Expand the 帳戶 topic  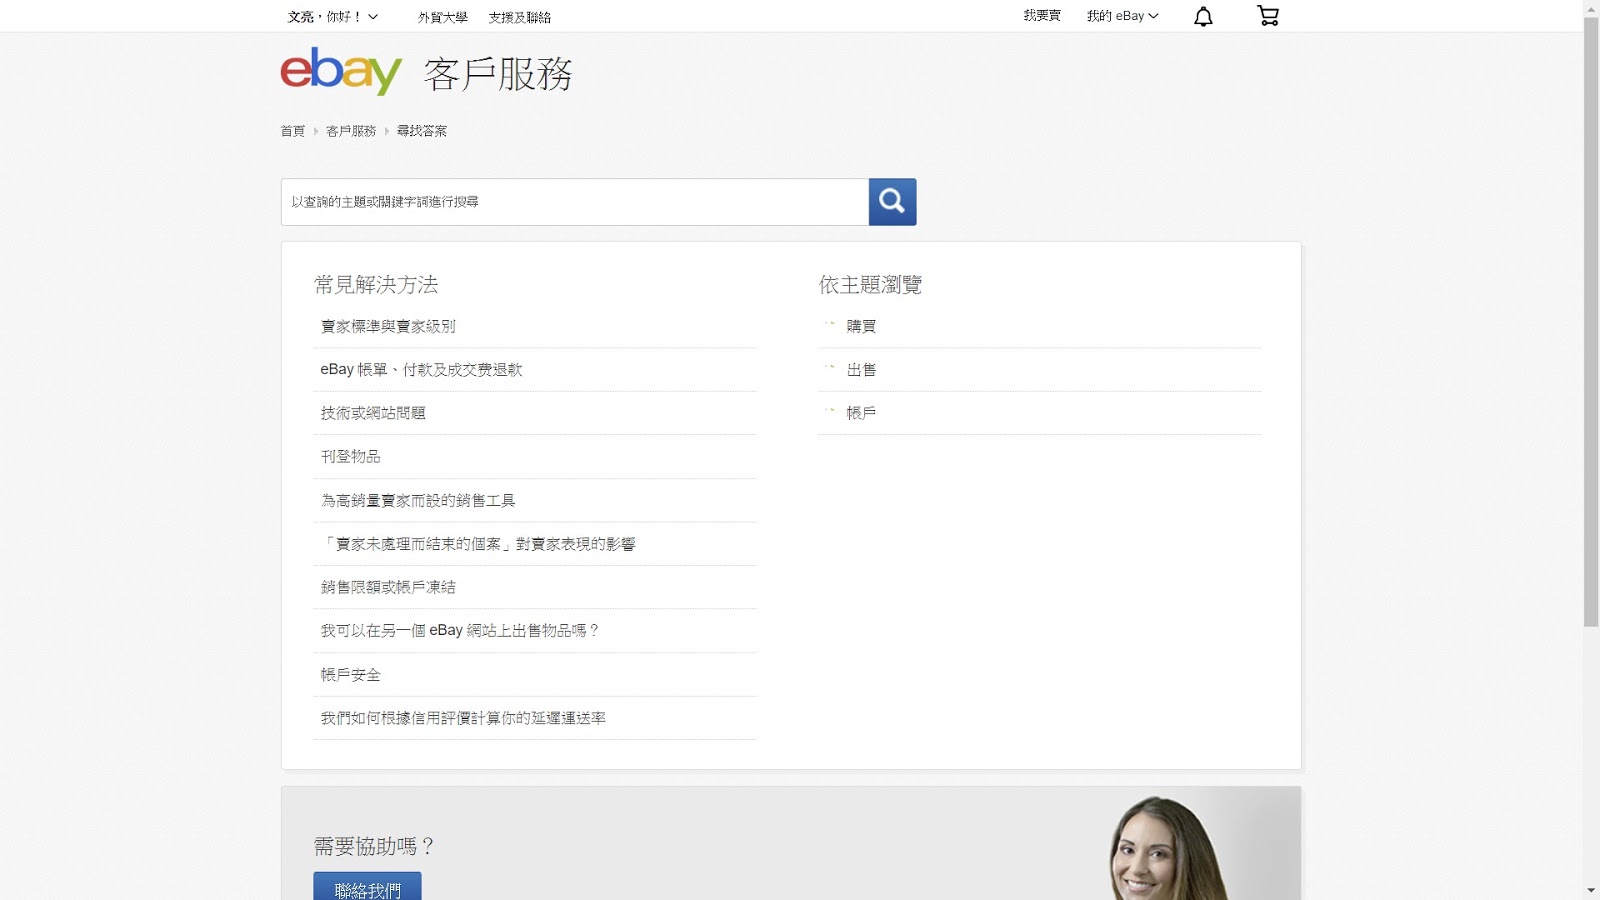click(861, 412)
